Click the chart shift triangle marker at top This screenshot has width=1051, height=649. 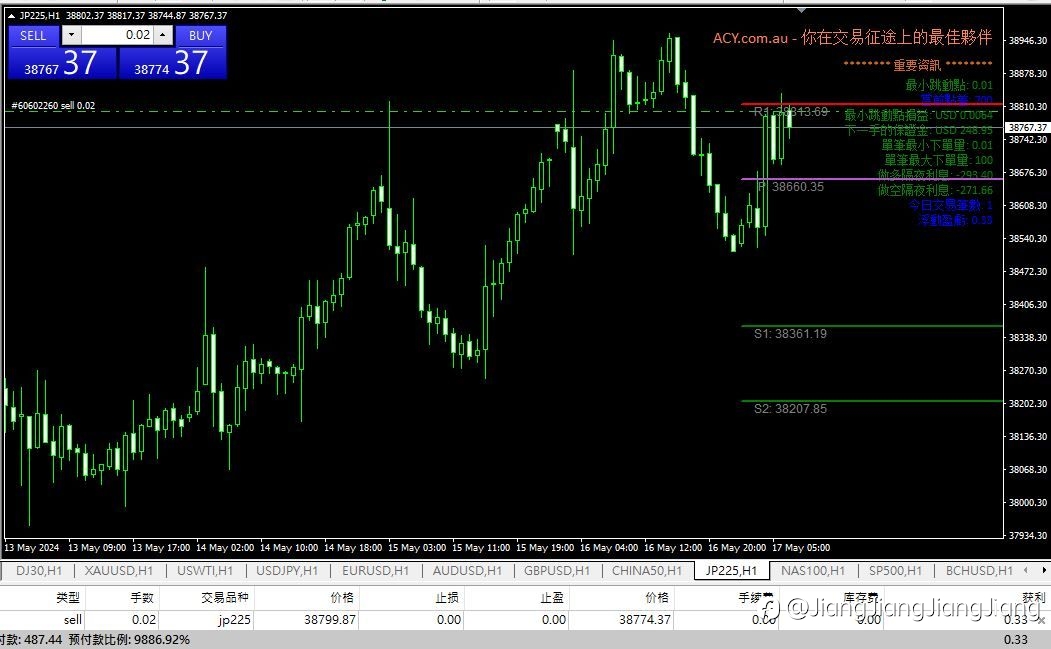pyautogui.click(x=802, y=10)
